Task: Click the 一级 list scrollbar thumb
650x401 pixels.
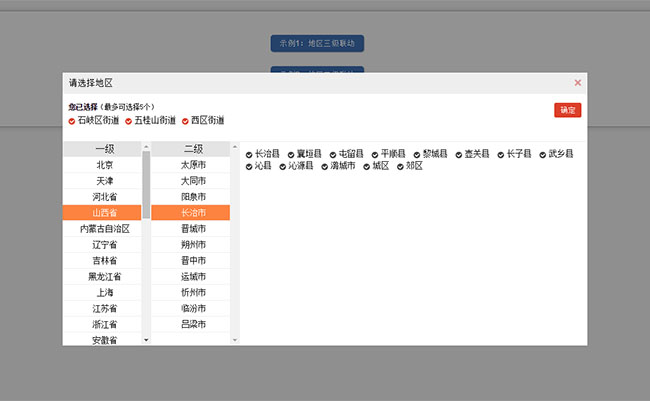Action: (x=147, y=185)
